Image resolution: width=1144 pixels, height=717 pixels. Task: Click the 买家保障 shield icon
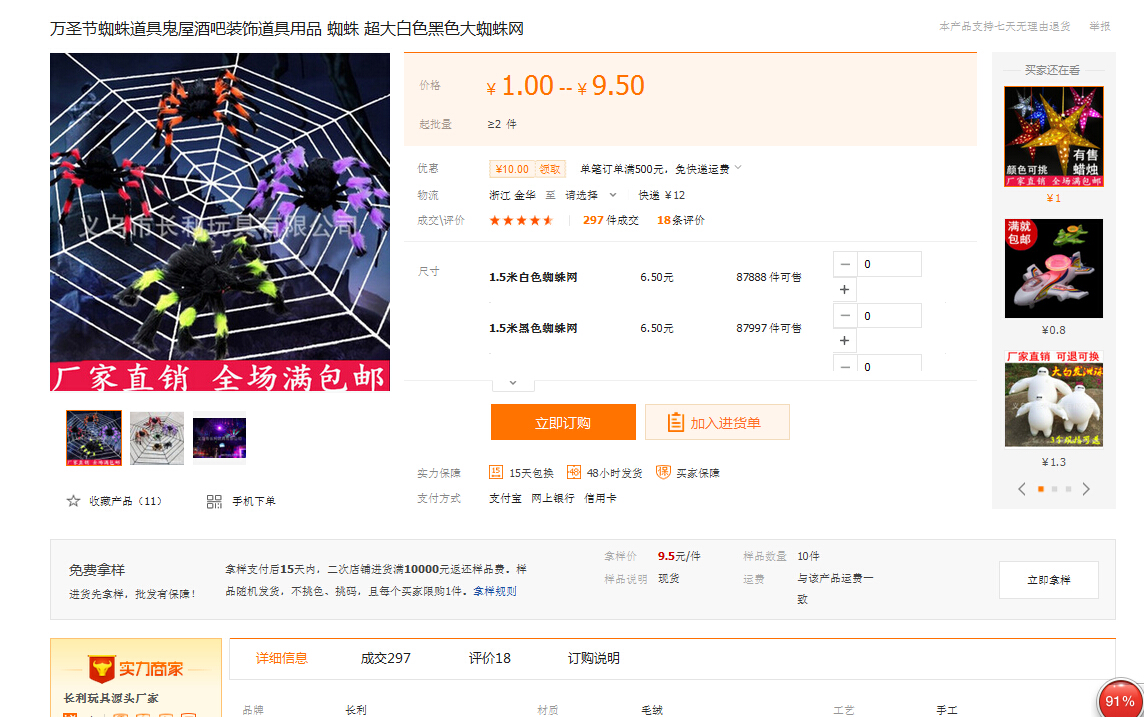(663, 472)
